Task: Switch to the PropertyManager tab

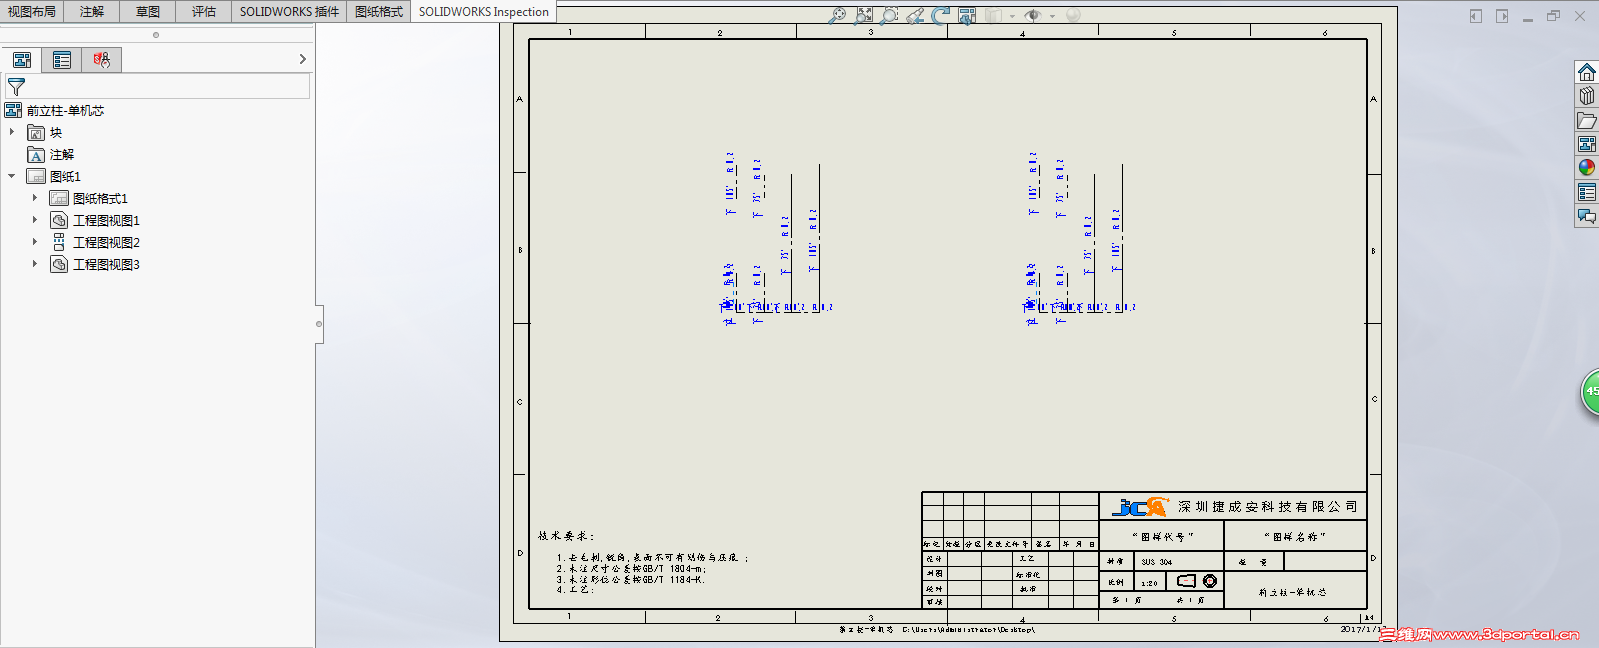Action: [62, 60]
